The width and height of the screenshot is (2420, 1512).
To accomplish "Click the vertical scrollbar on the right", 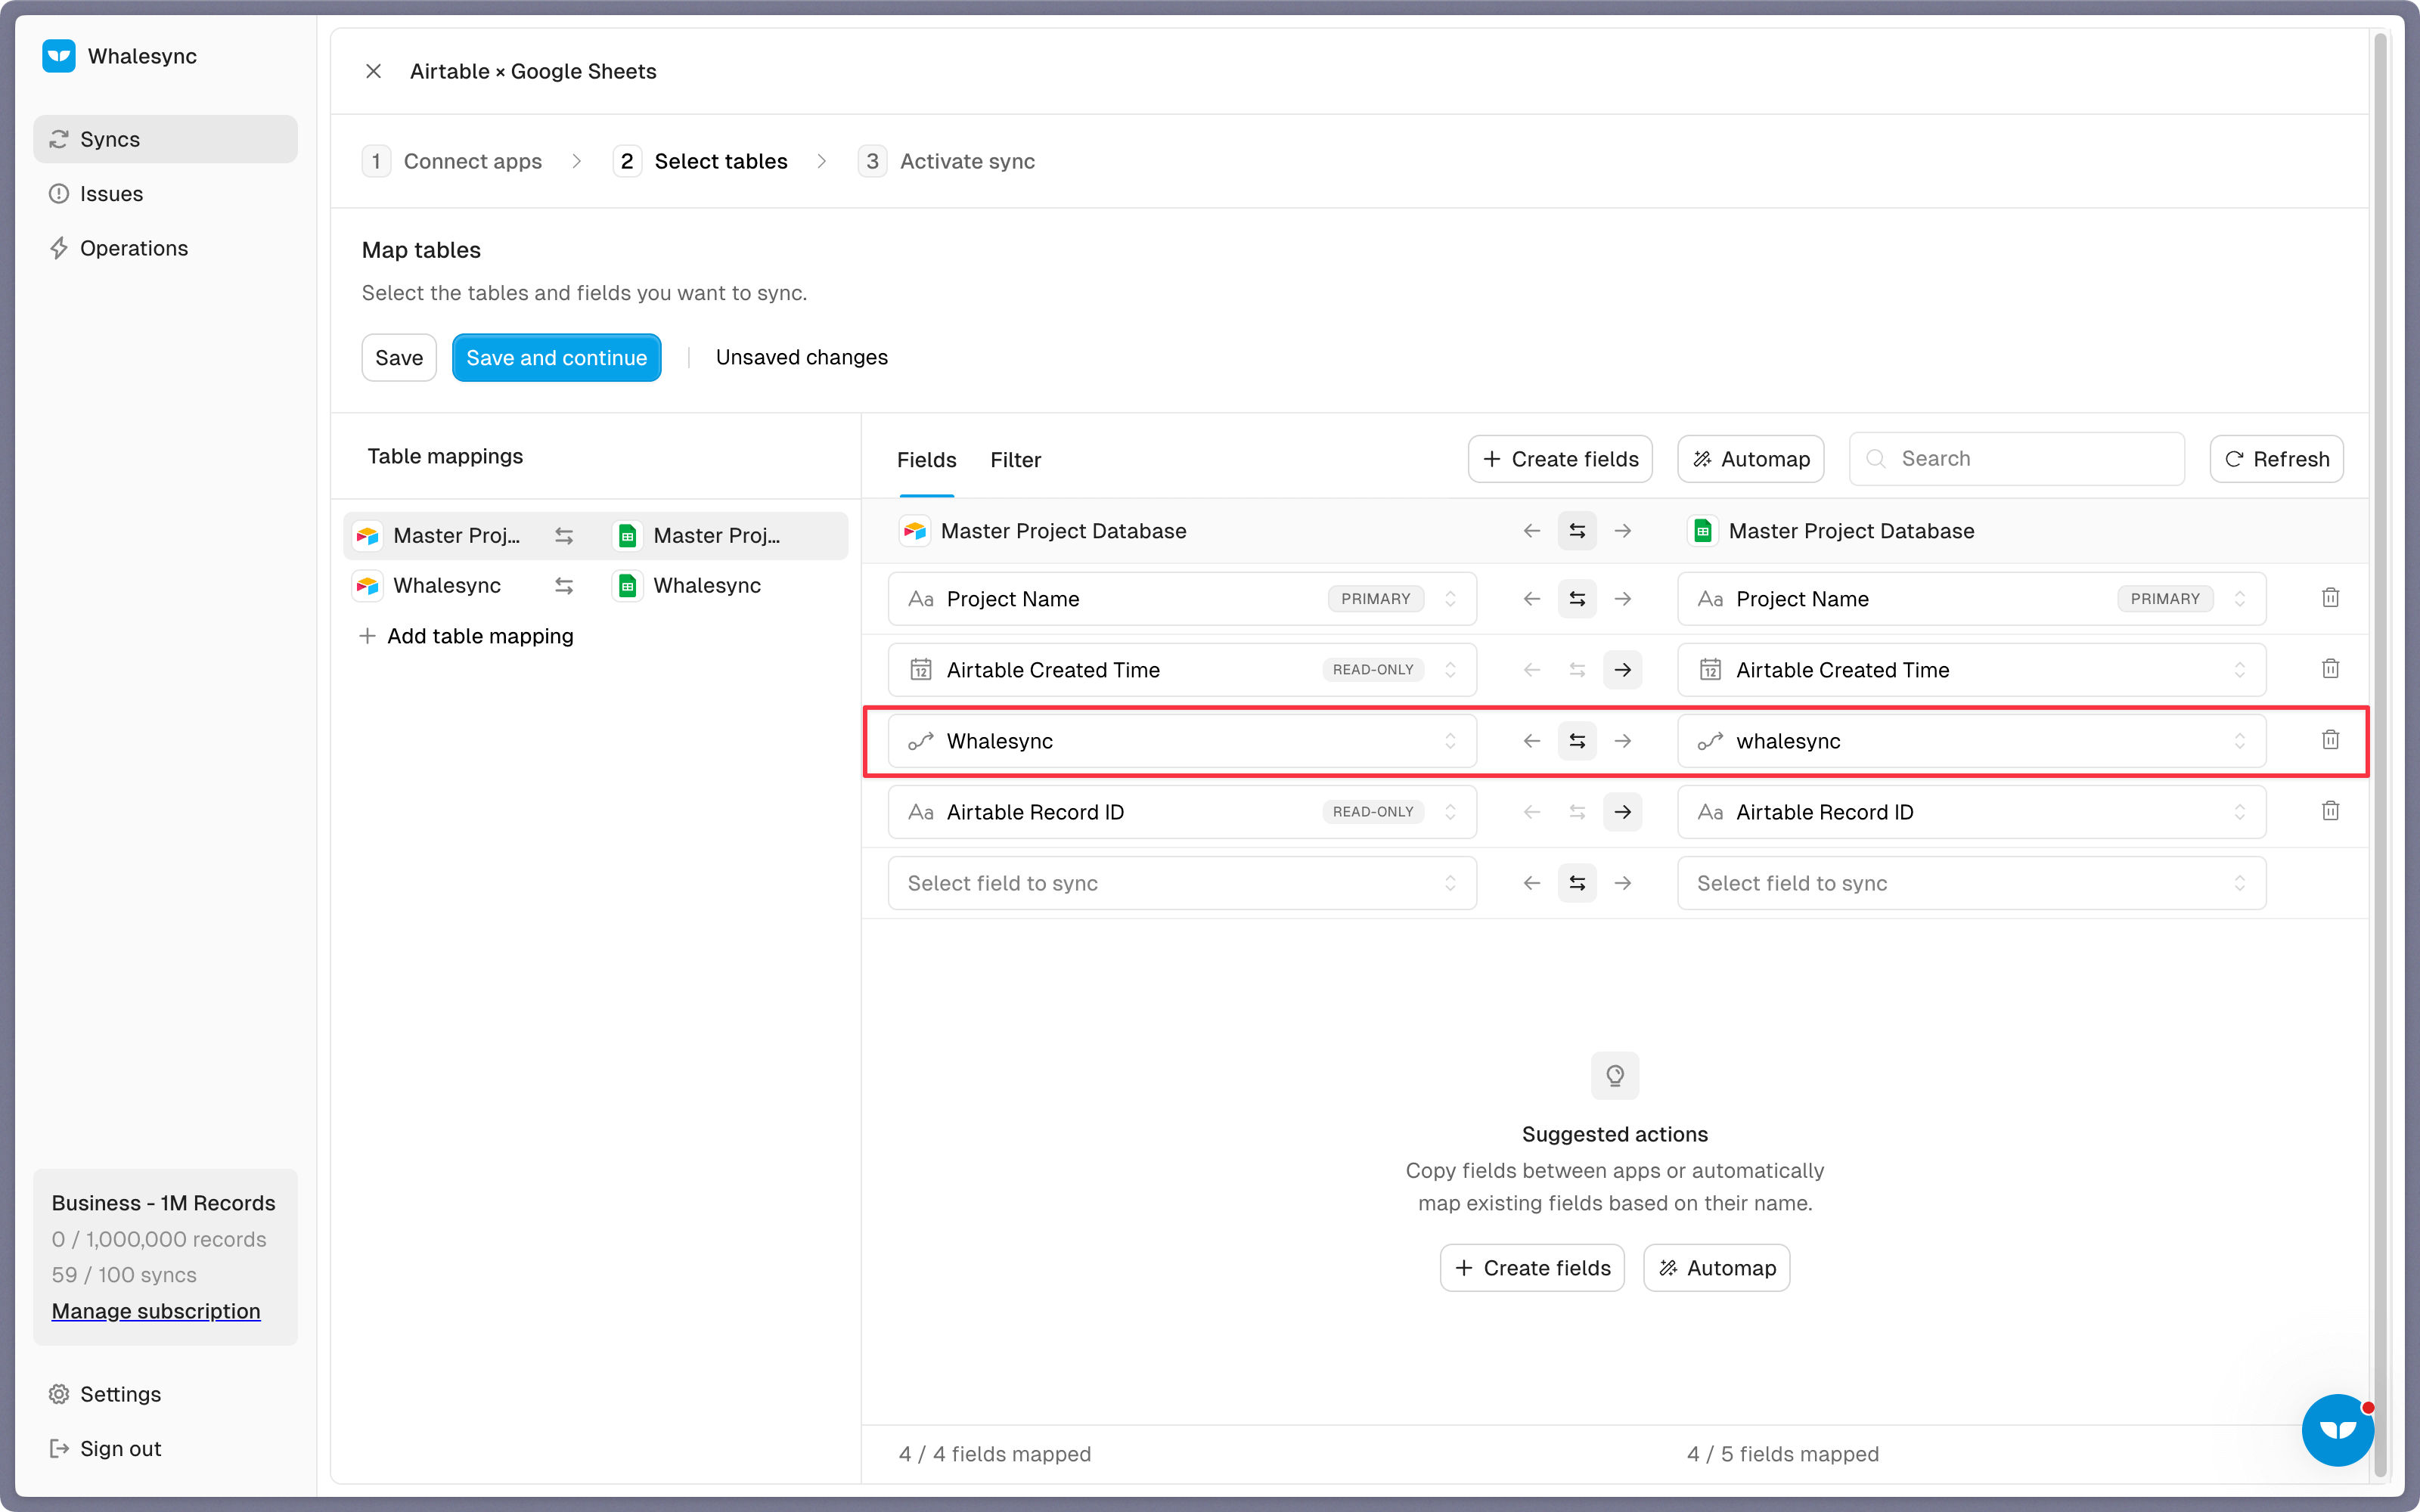I will [2380, 755].
